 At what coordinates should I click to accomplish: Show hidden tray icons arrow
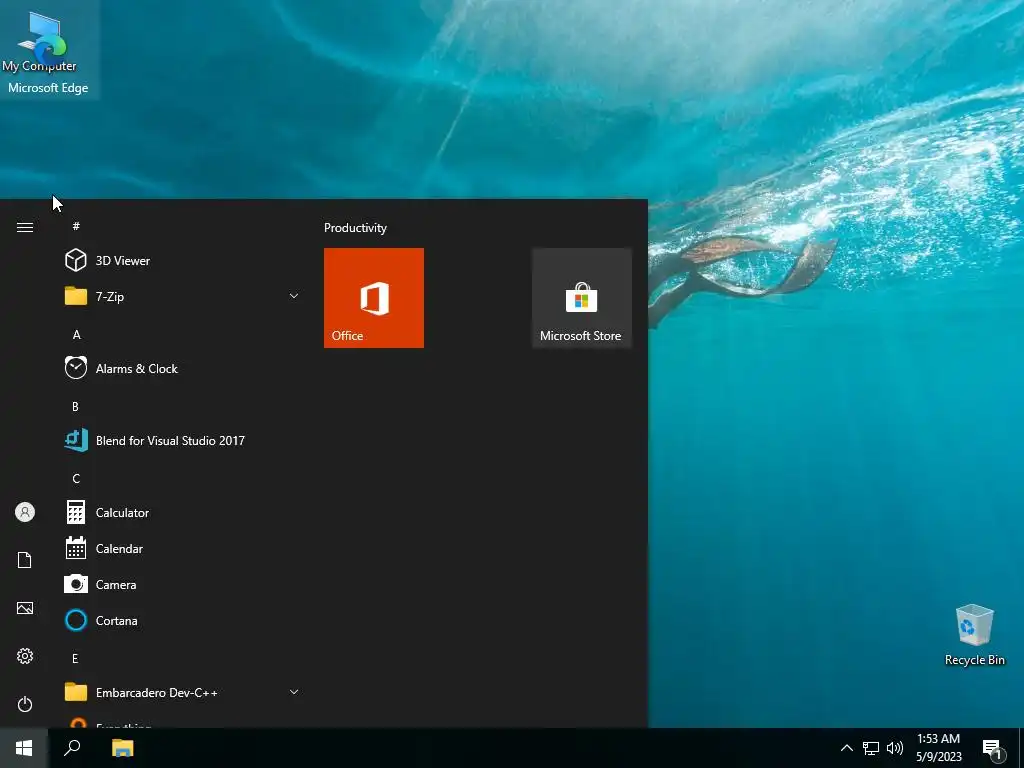[x=846, y=748]
